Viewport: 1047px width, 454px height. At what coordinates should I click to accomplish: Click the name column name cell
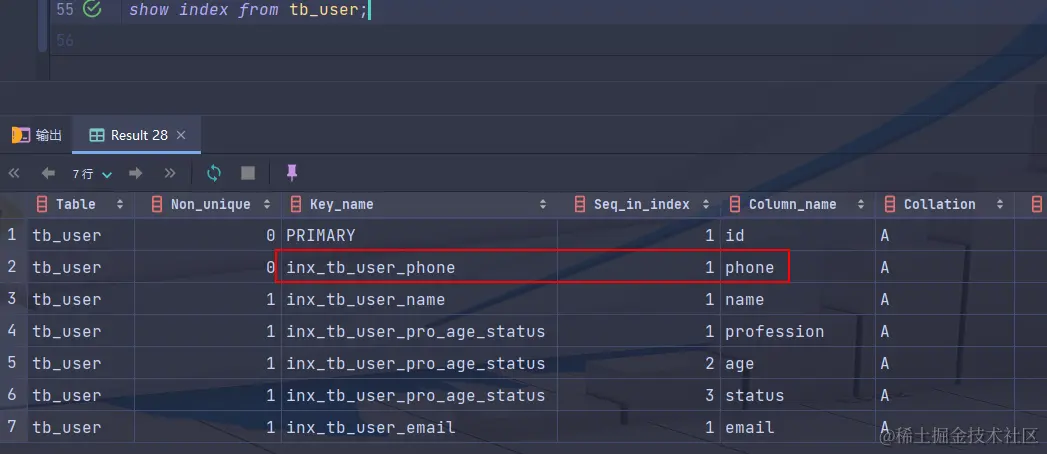798,300
